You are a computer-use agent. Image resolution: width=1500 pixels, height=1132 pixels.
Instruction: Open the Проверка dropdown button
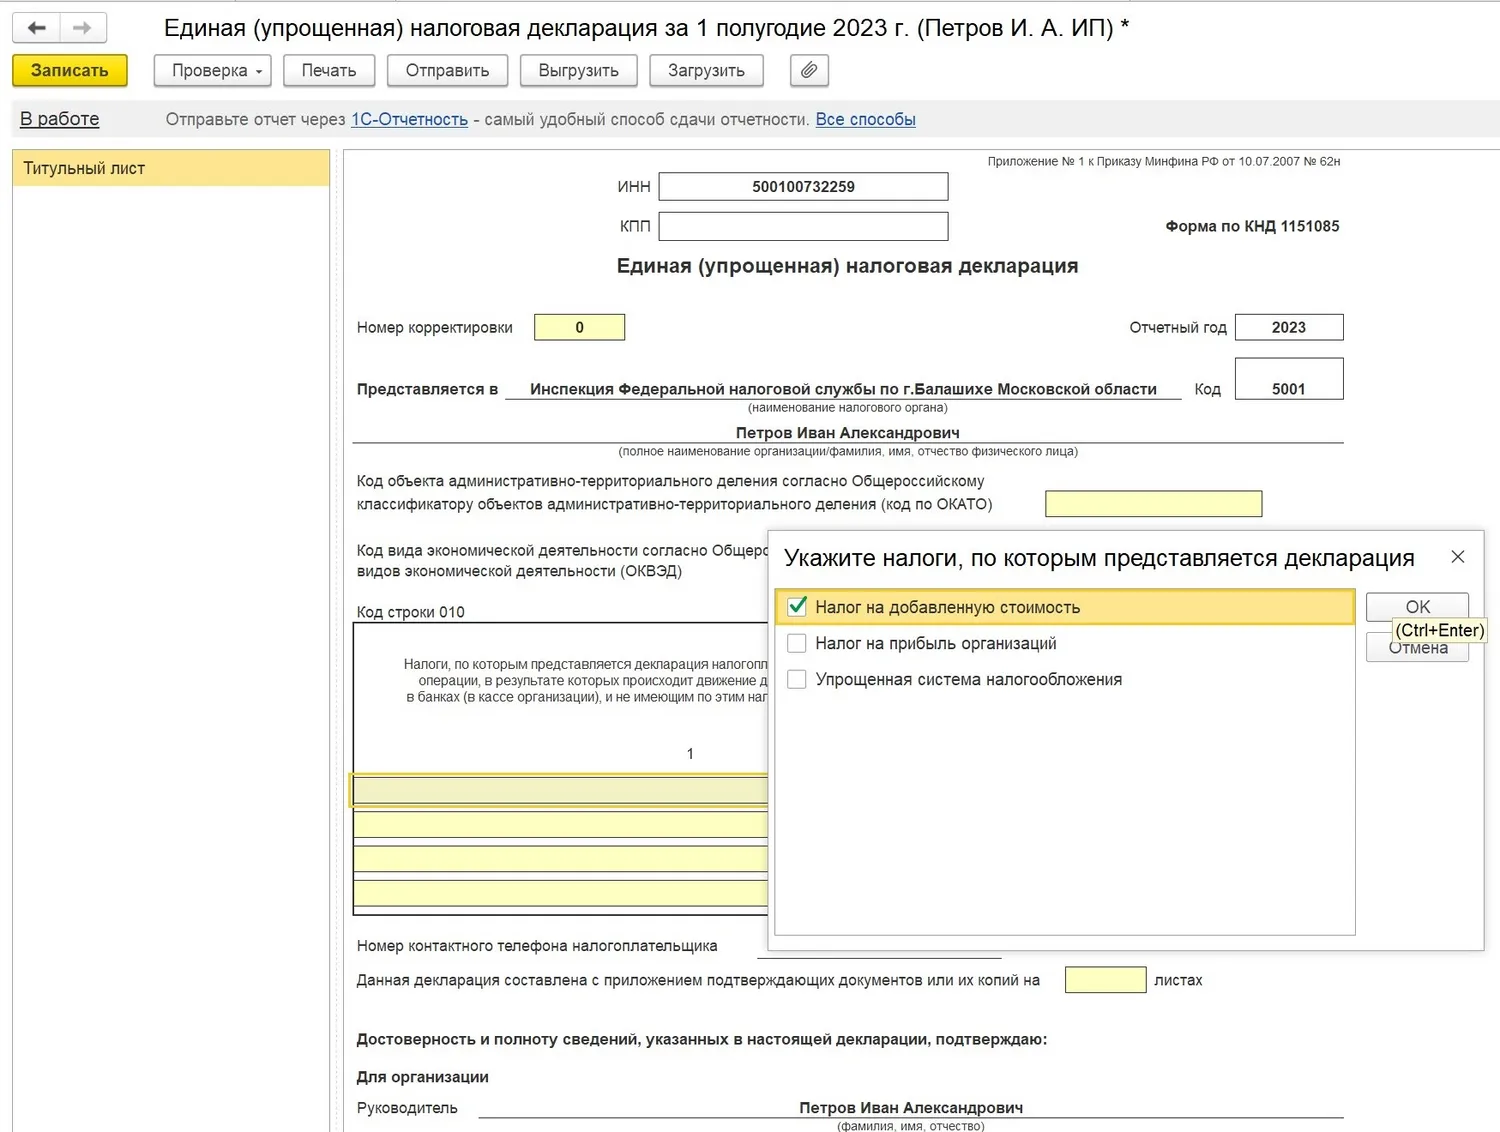click(214, 70)
